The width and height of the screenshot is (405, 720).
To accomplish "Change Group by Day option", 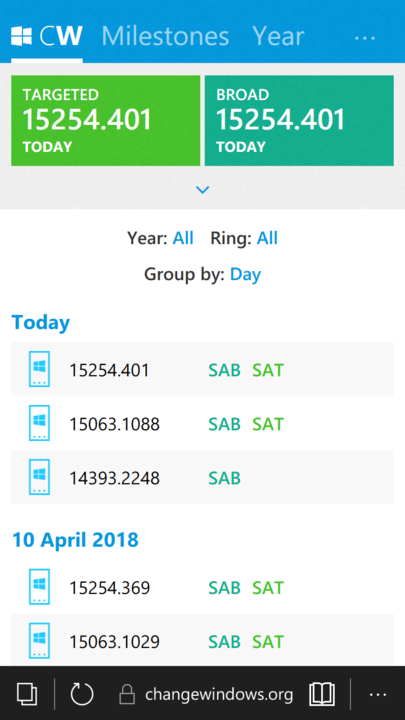I will pyautogui.click(x=245, y=274).
